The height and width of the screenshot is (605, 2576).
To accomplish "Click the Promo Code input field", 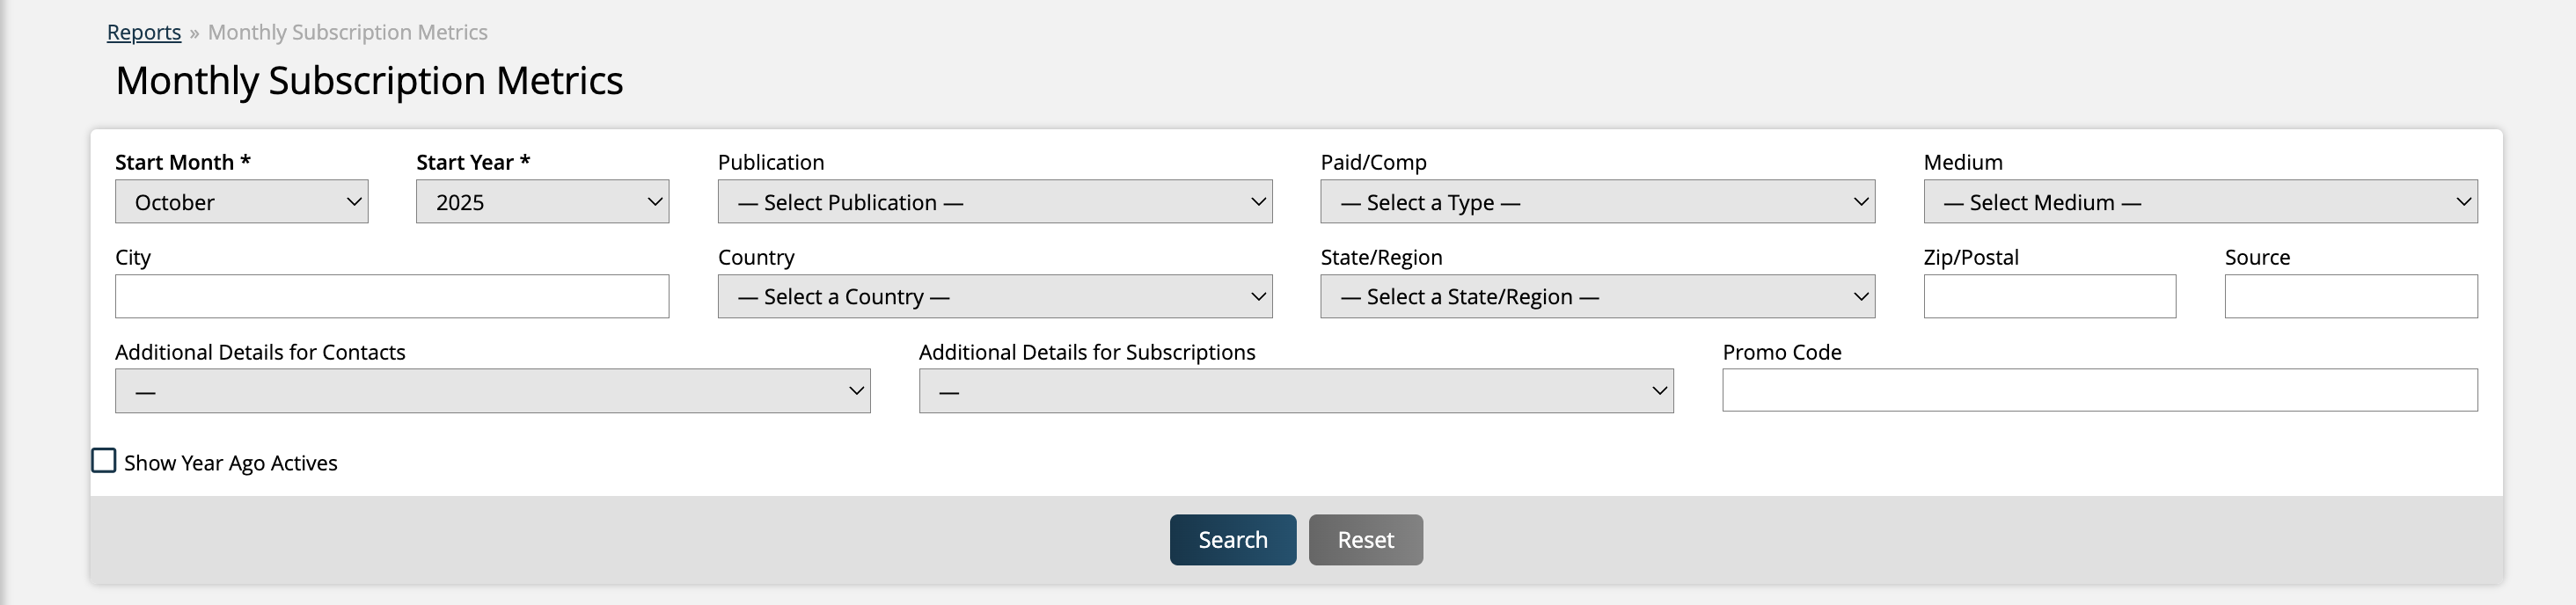I will [x=2099, y=390].
